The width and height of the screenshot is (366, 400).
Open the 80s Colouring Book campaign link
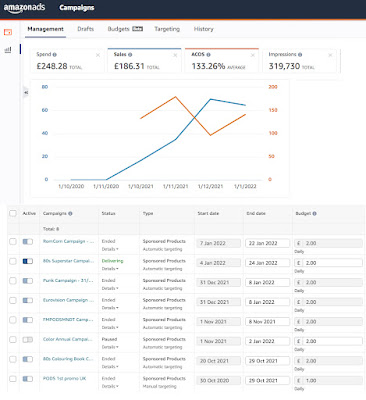68,359
